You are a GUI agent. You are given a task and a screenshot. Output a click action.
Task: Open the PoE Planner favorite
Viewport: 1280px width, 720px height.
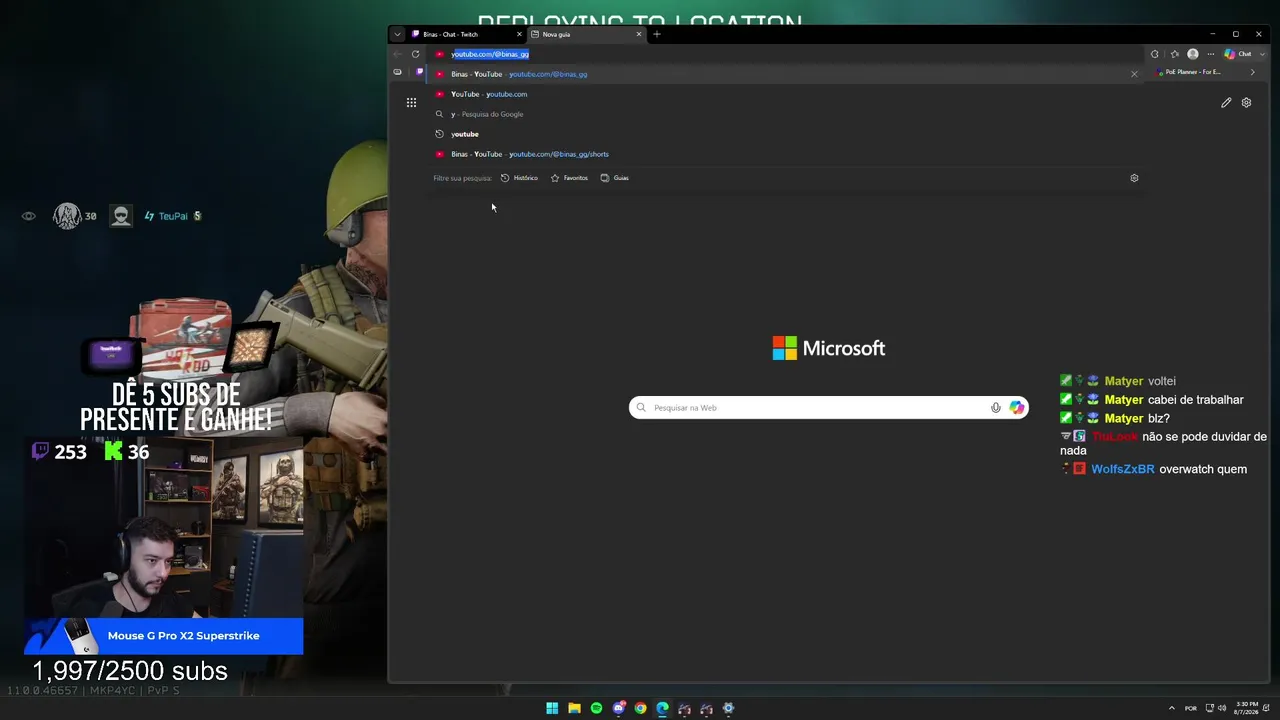(x=1189, y=72)
